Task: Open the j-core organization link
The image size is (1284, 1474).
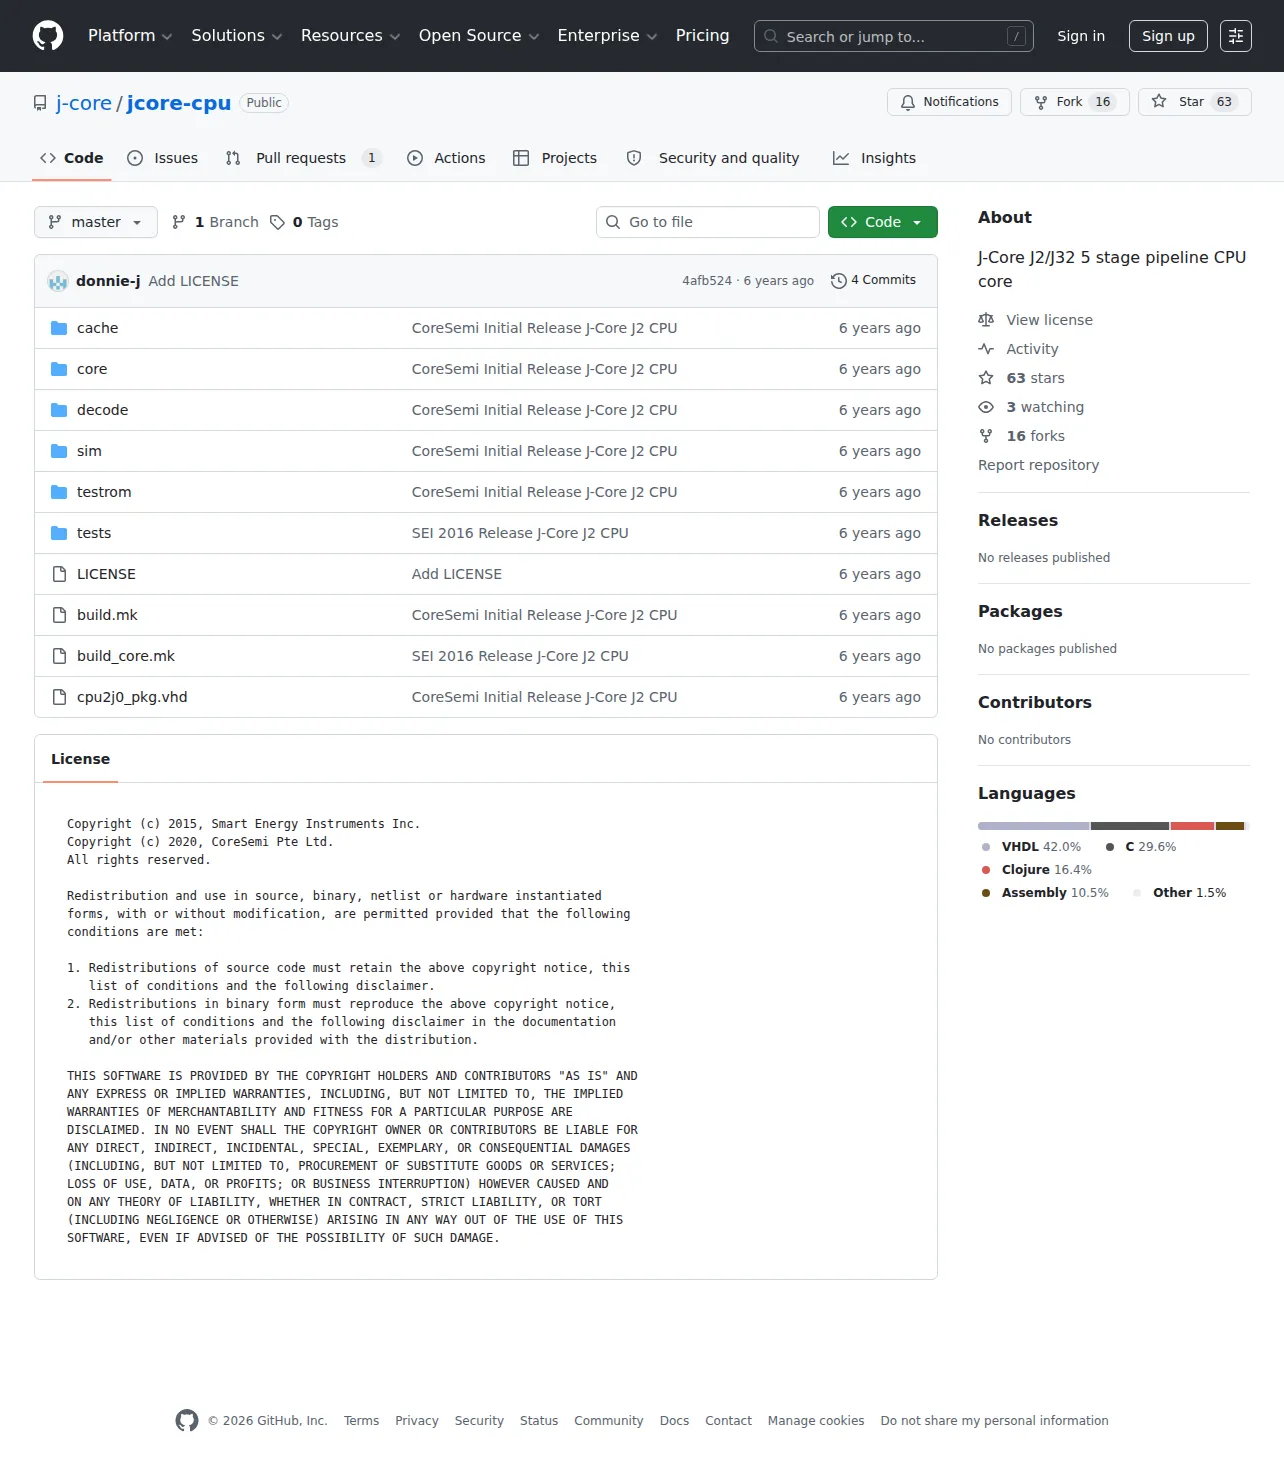Action: 84,103
